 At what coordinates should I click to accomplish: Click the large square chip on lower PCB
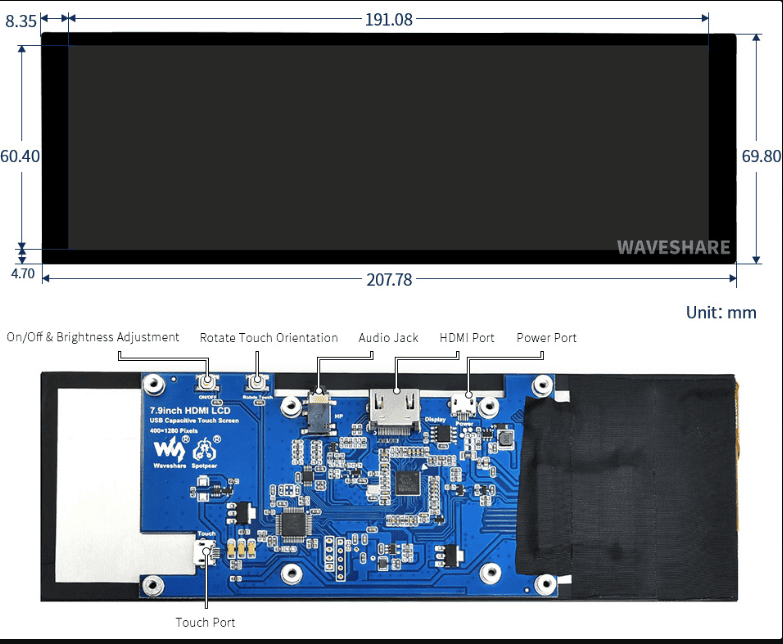click(294, 525)
